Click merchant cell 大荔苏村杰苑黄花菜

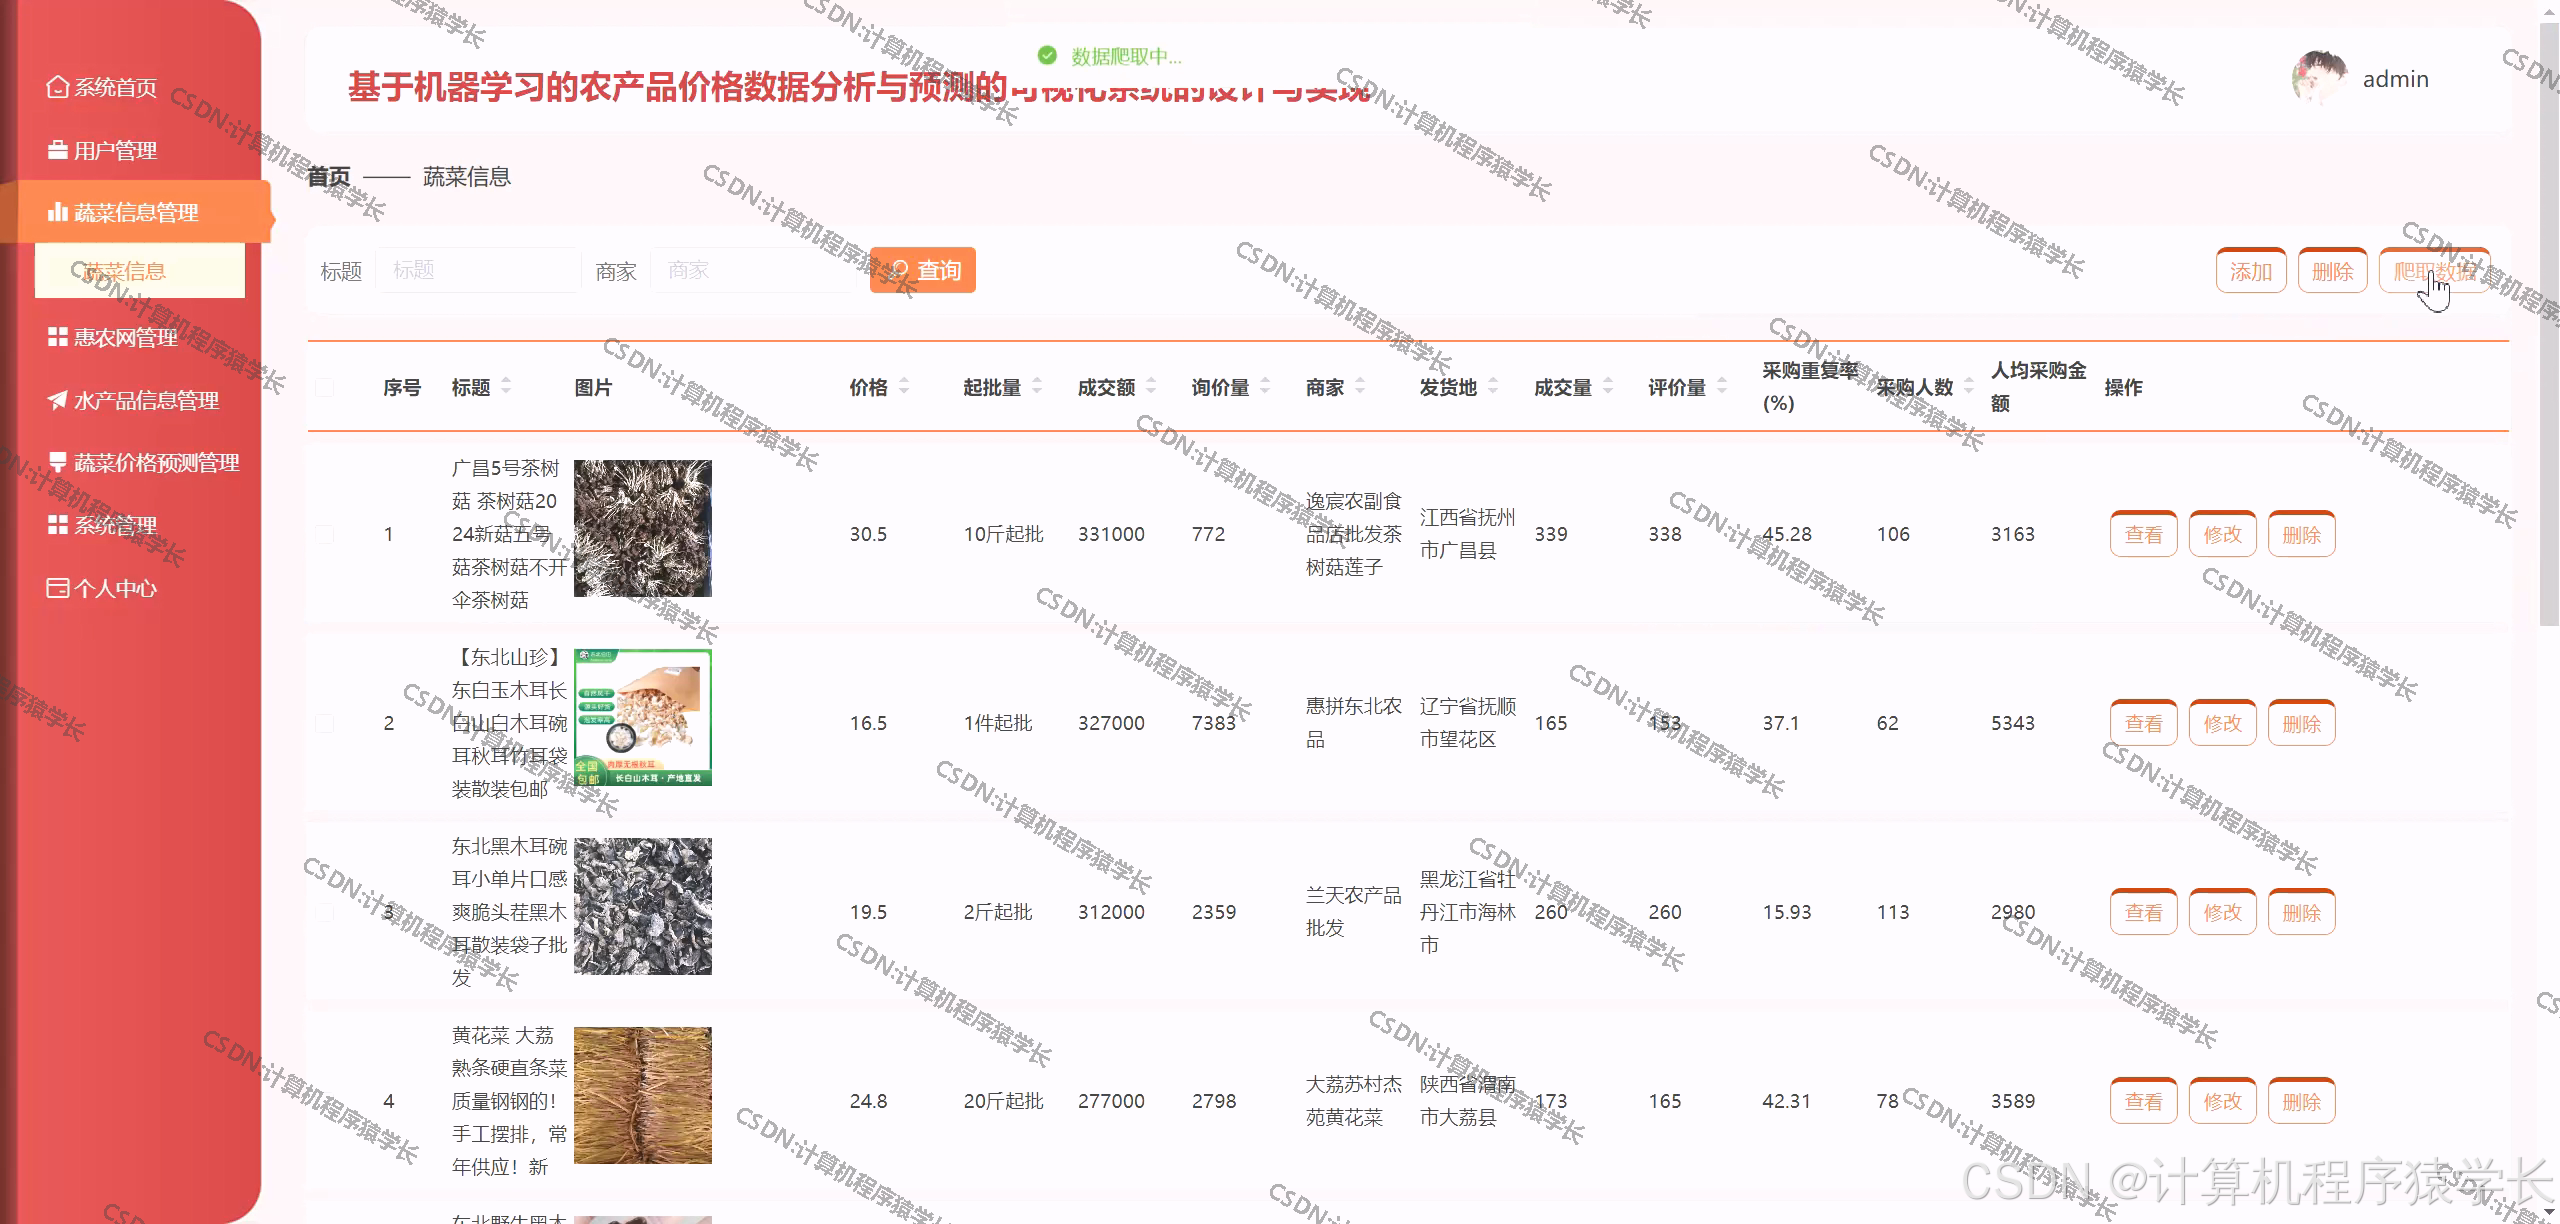pyautogui.click(x=1354, y=1101)
